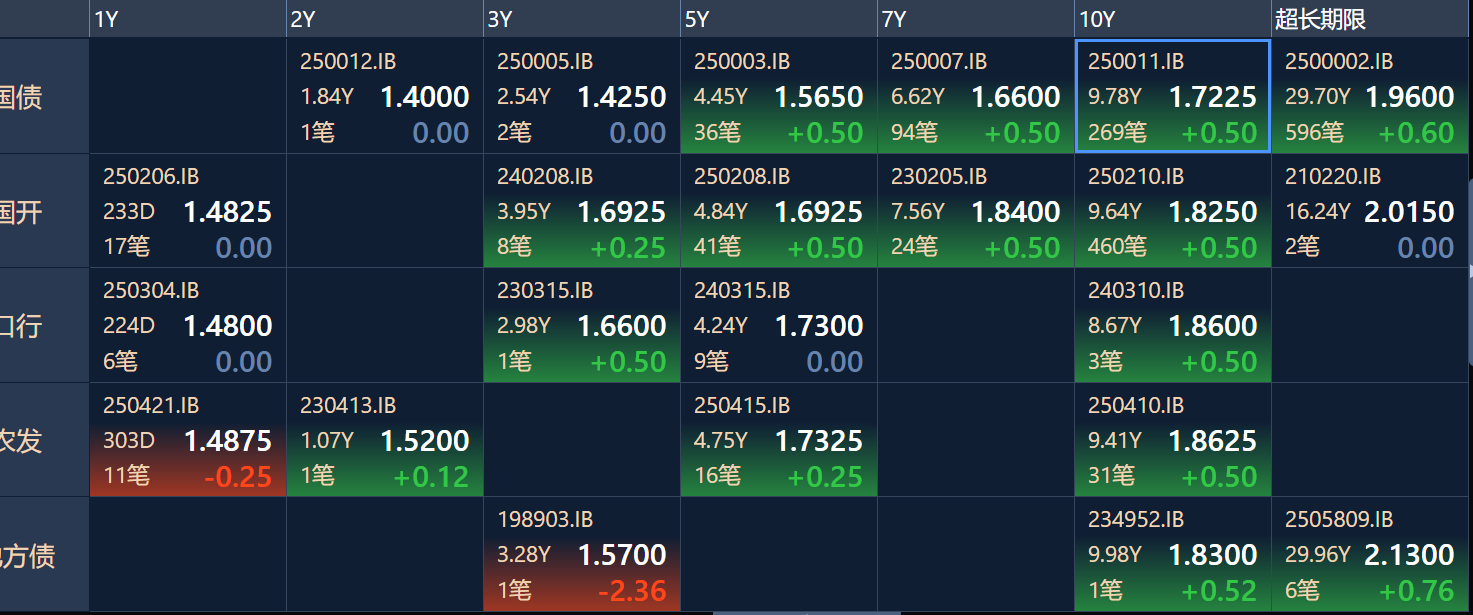The height and width of the screenshot is (615, 1473).
Task: Open bond code 210220.IB
Action: point(1333,177)
